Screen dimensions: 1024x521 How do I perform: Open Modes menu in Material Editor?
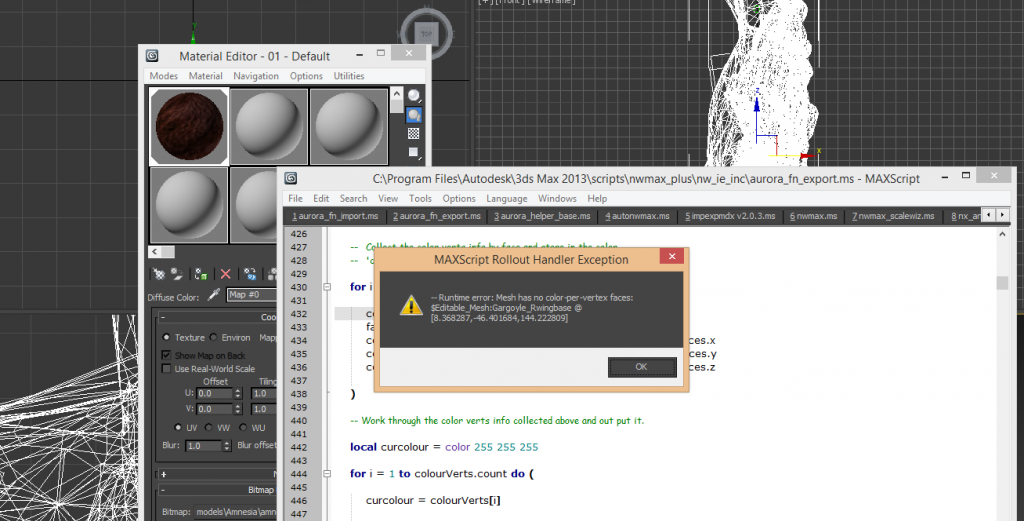pos(163,76)
